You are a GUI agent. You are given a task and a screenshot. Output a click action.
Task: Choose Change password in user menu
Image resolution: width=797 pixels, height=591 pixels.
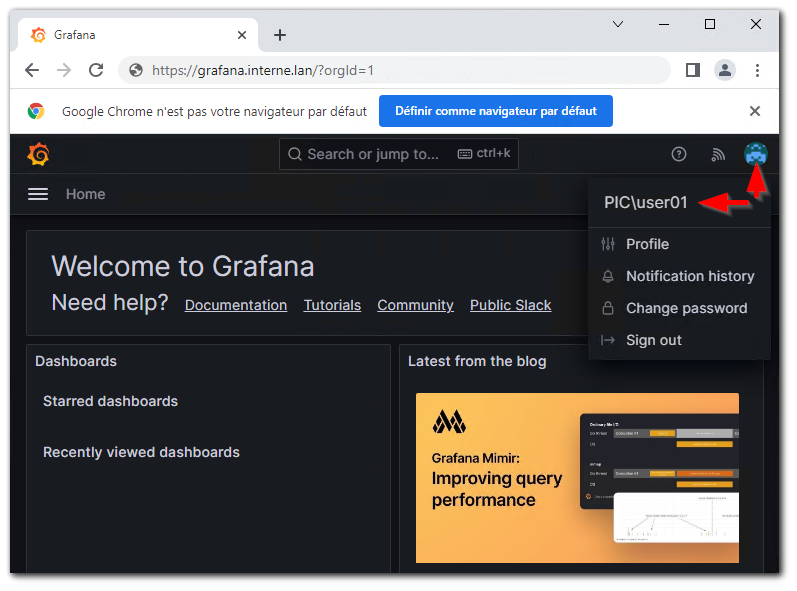coord(679,308)
